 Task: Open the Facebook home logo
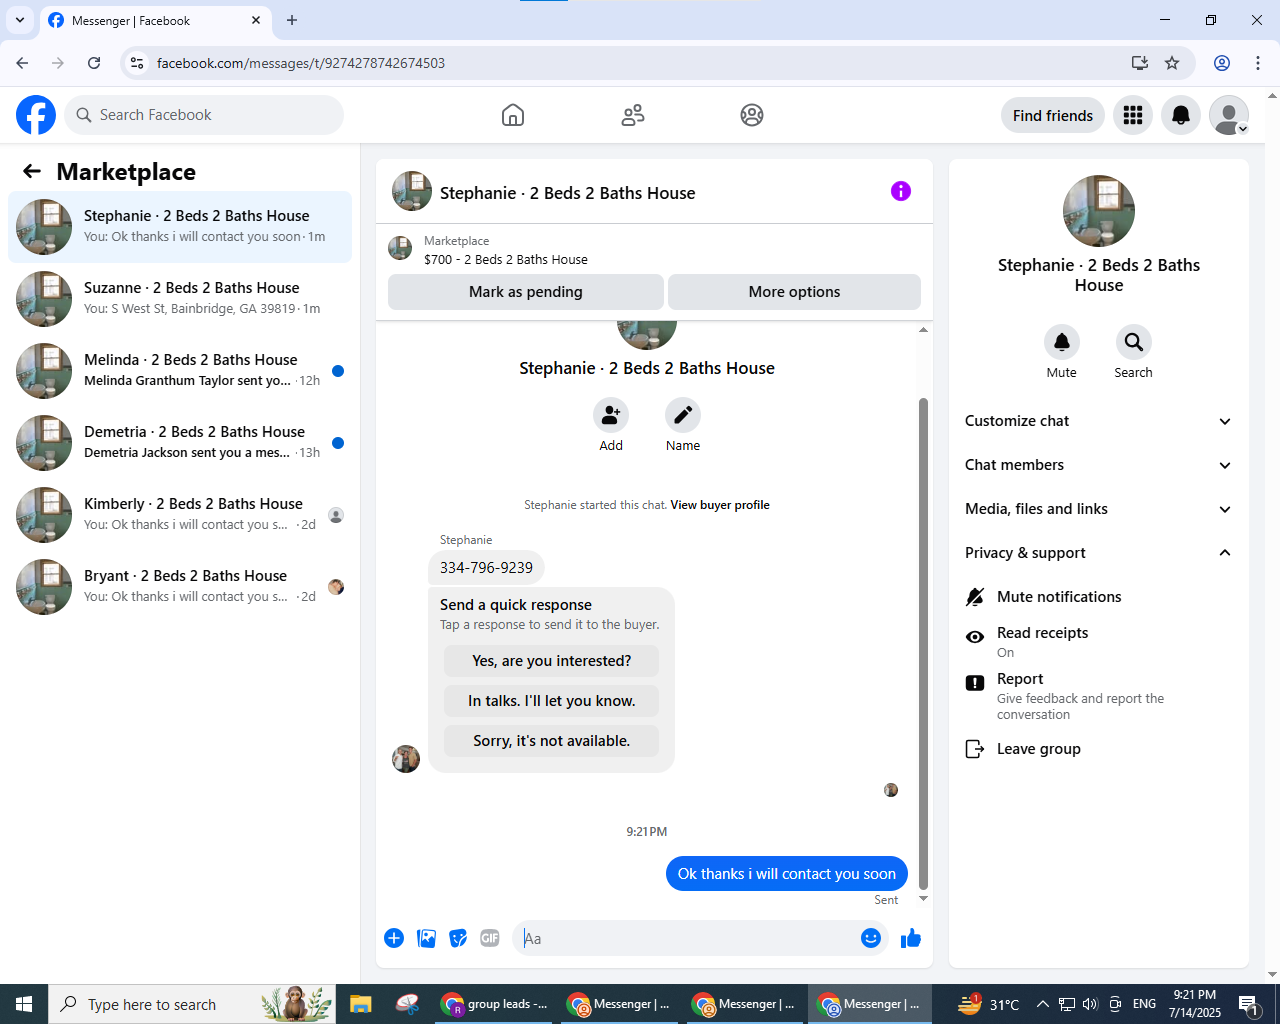[x=36, y=115]
